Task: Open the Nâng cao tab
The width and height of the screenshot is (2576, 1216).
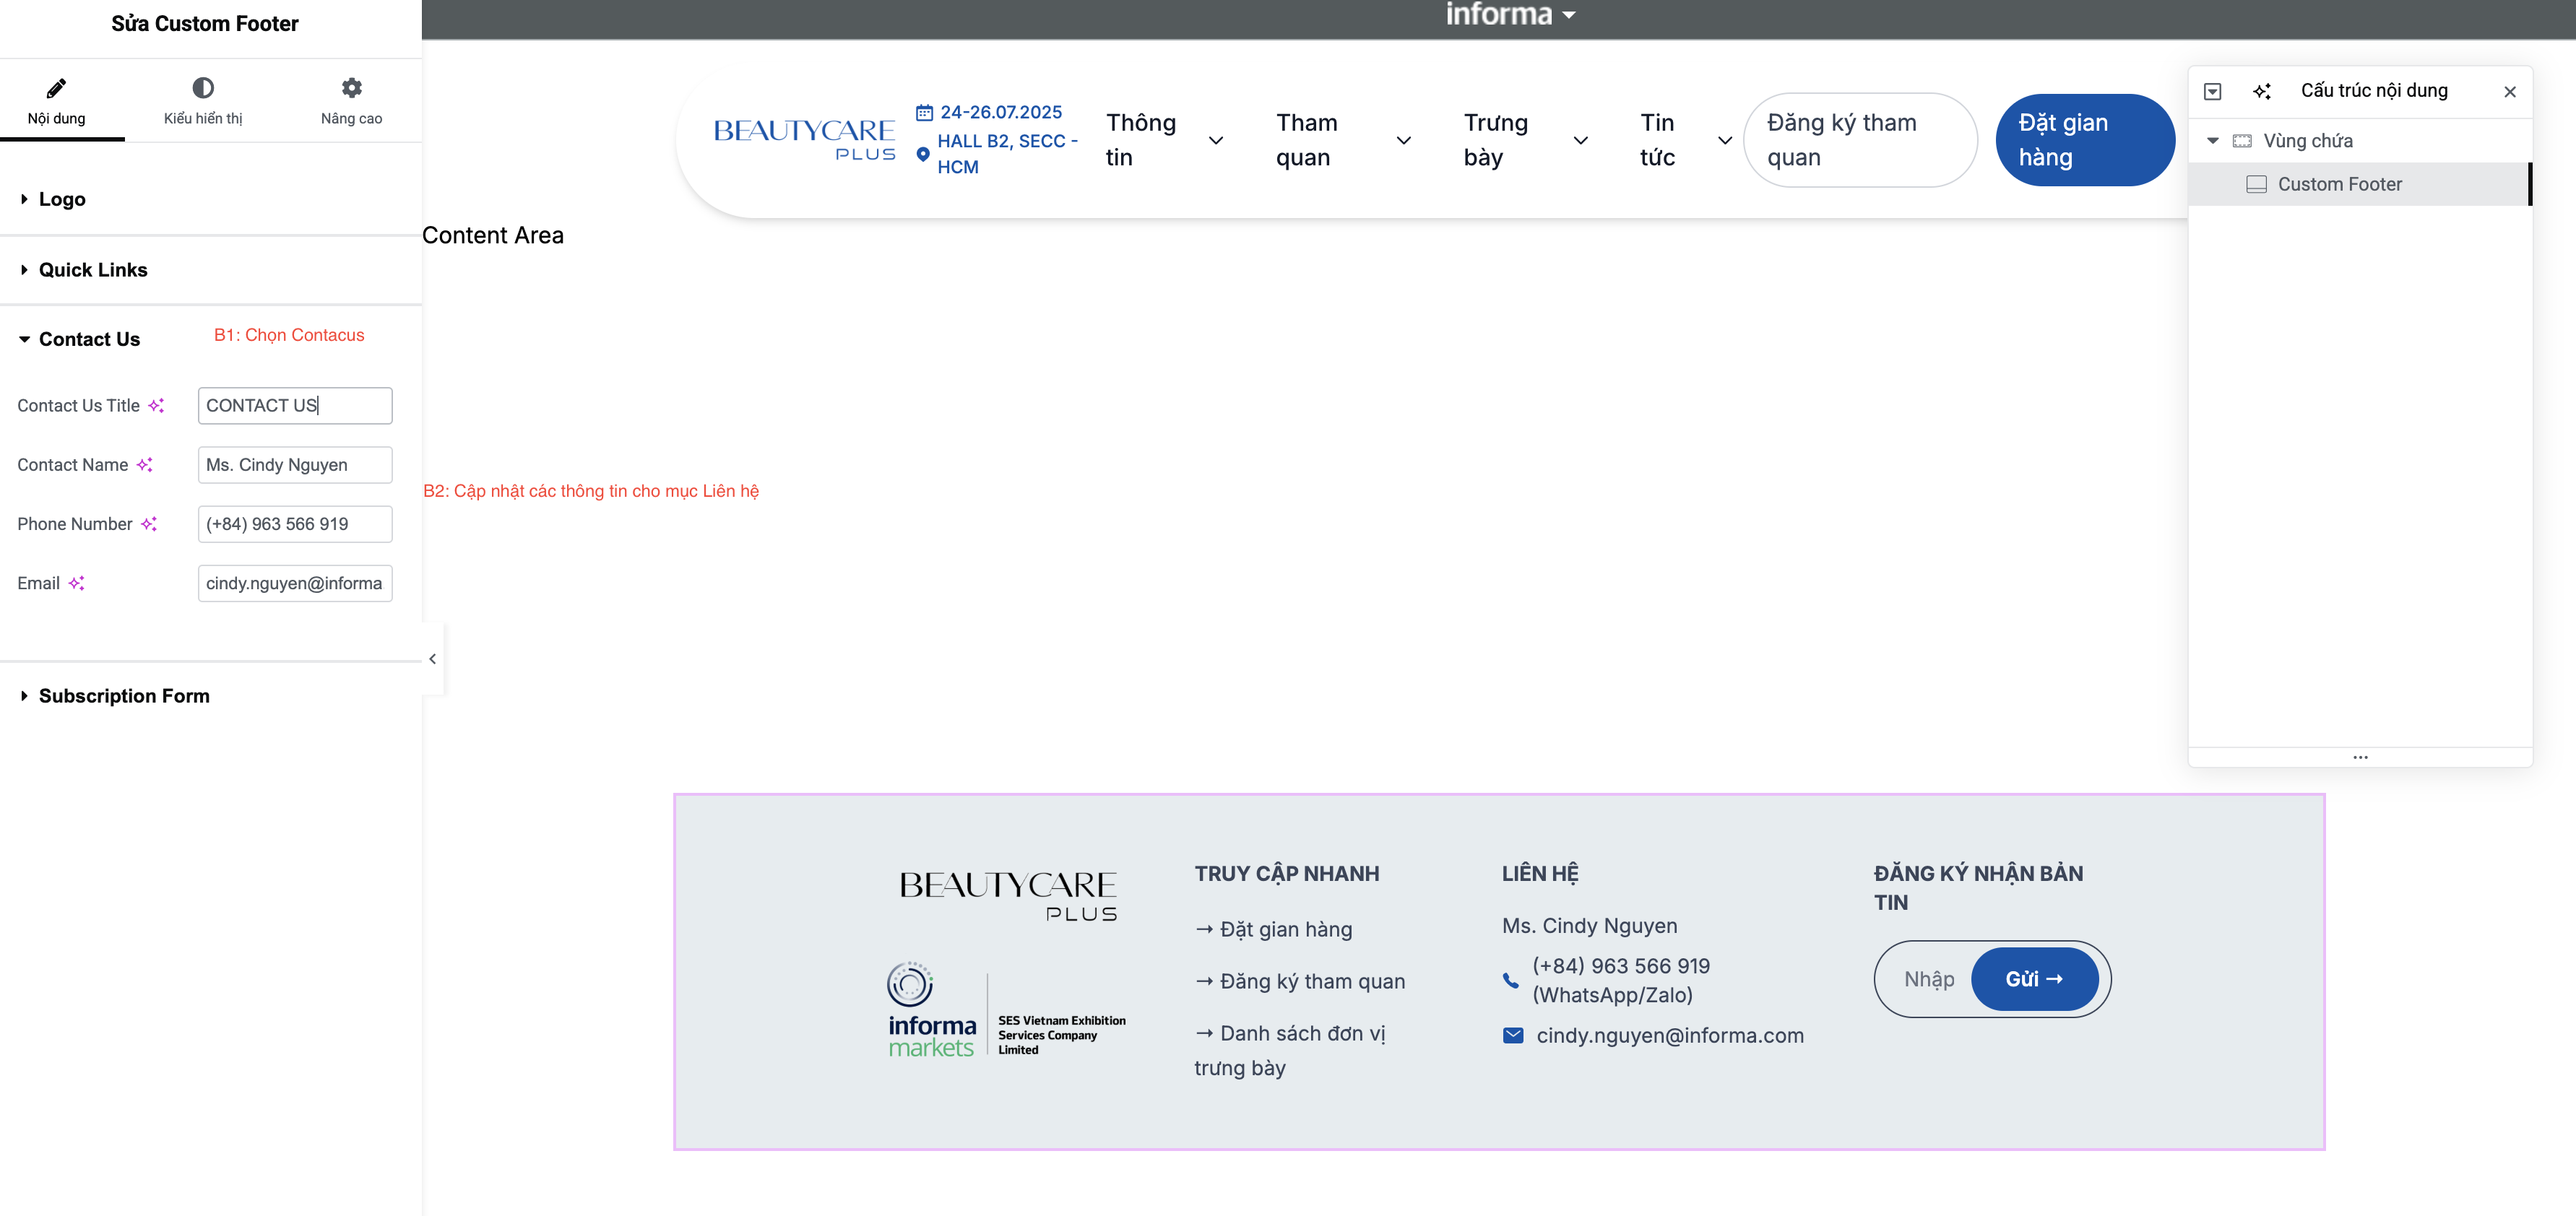Action: tap(351, 101)
